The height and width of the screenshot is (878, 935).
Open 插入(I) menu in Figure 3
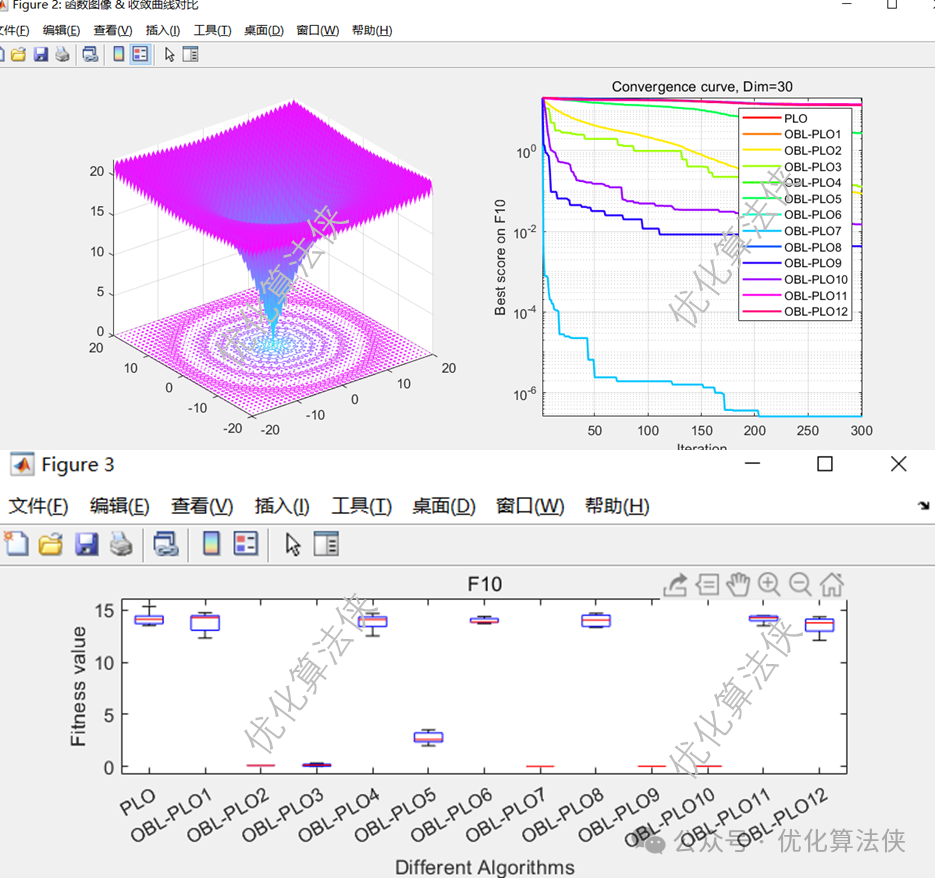tap(281, 506)
